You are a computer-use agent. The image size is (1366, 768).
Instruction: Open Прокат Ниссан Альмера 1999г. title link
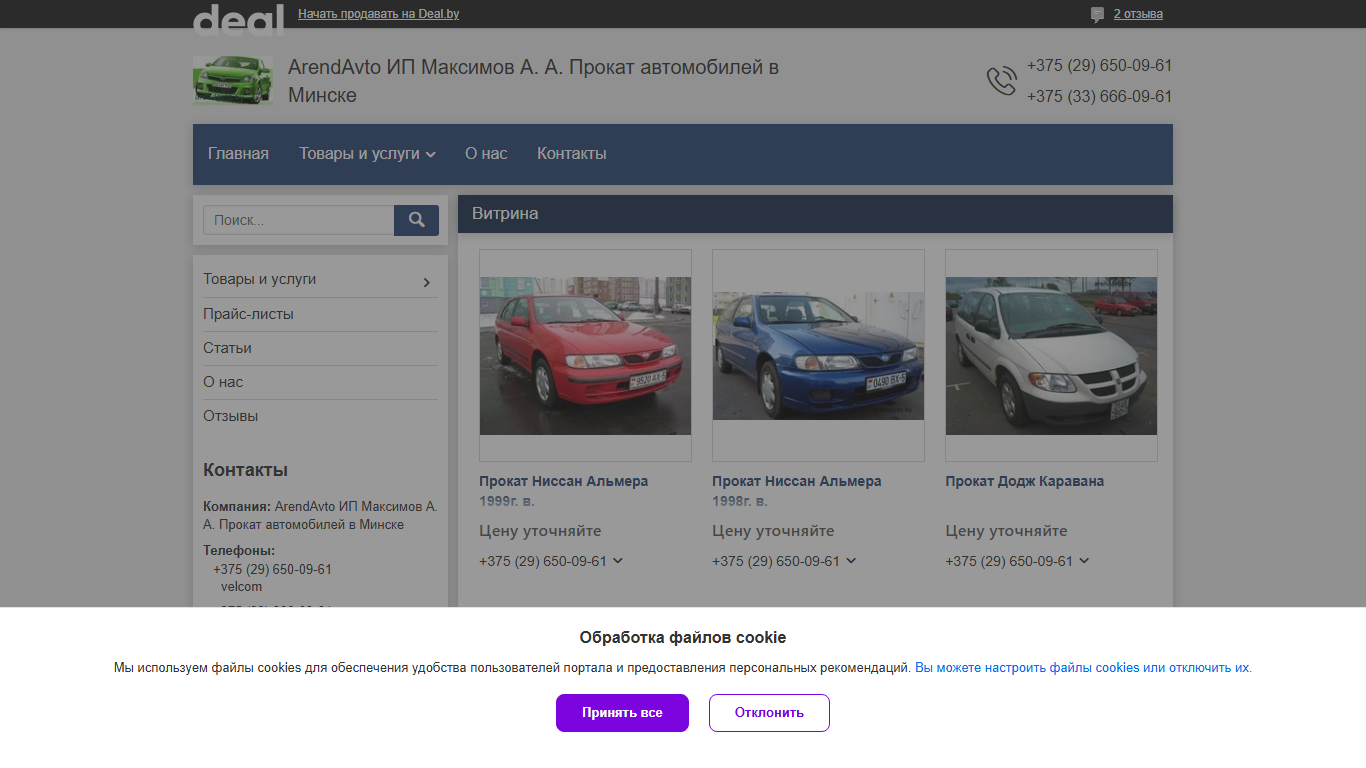coord(564,491)
